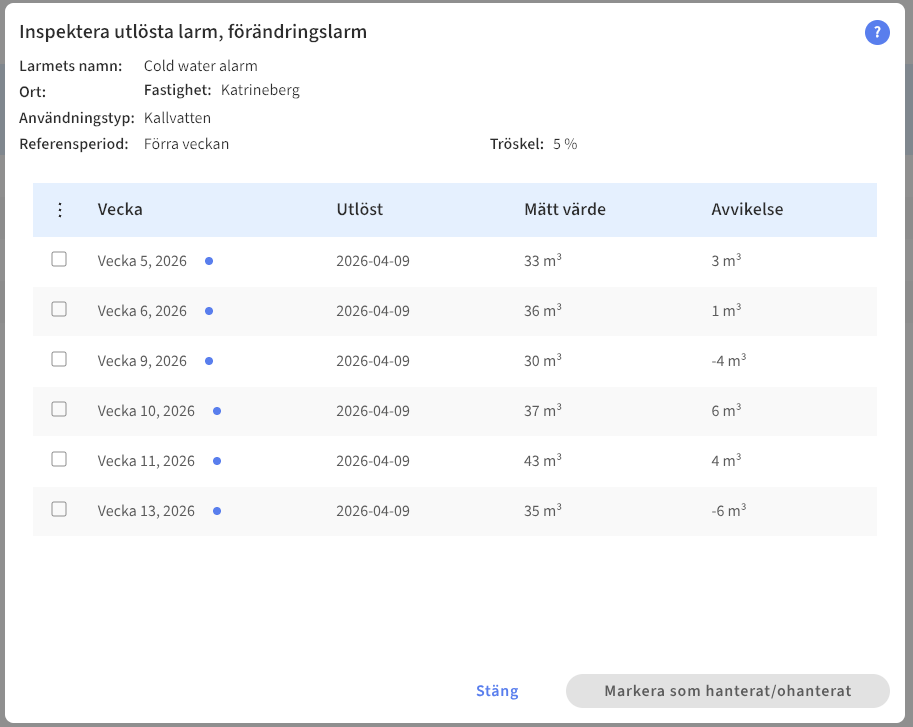Click the Utlöst date in Vecka 13 row
Viewport: 913px width, 727px height.
coord(373,511)
